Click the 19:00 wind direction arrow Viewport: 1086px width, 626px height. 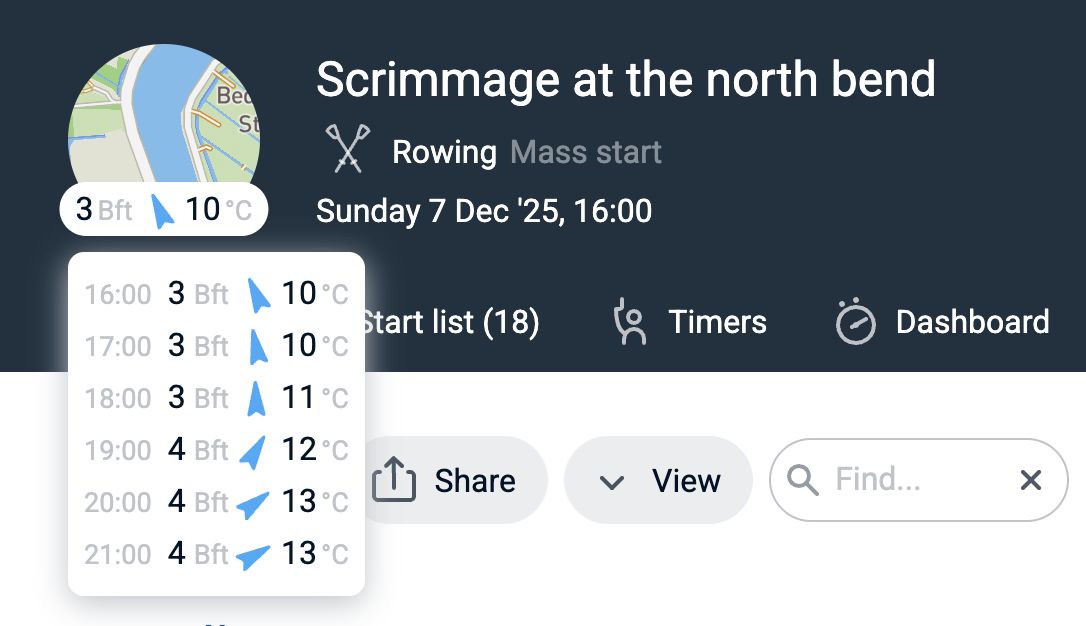(253, 452)
